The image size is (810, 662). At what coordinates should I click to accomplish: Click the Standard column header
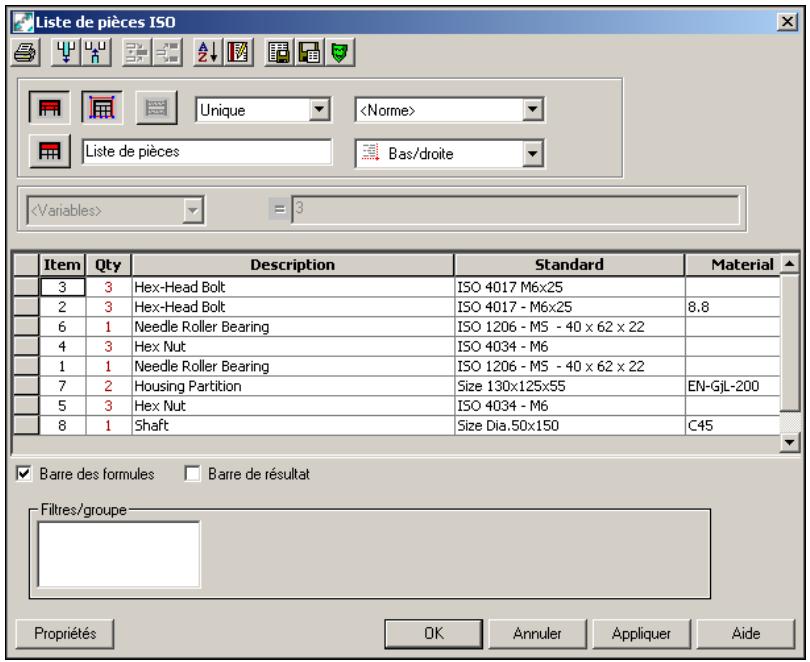click(x=569, y=265)
